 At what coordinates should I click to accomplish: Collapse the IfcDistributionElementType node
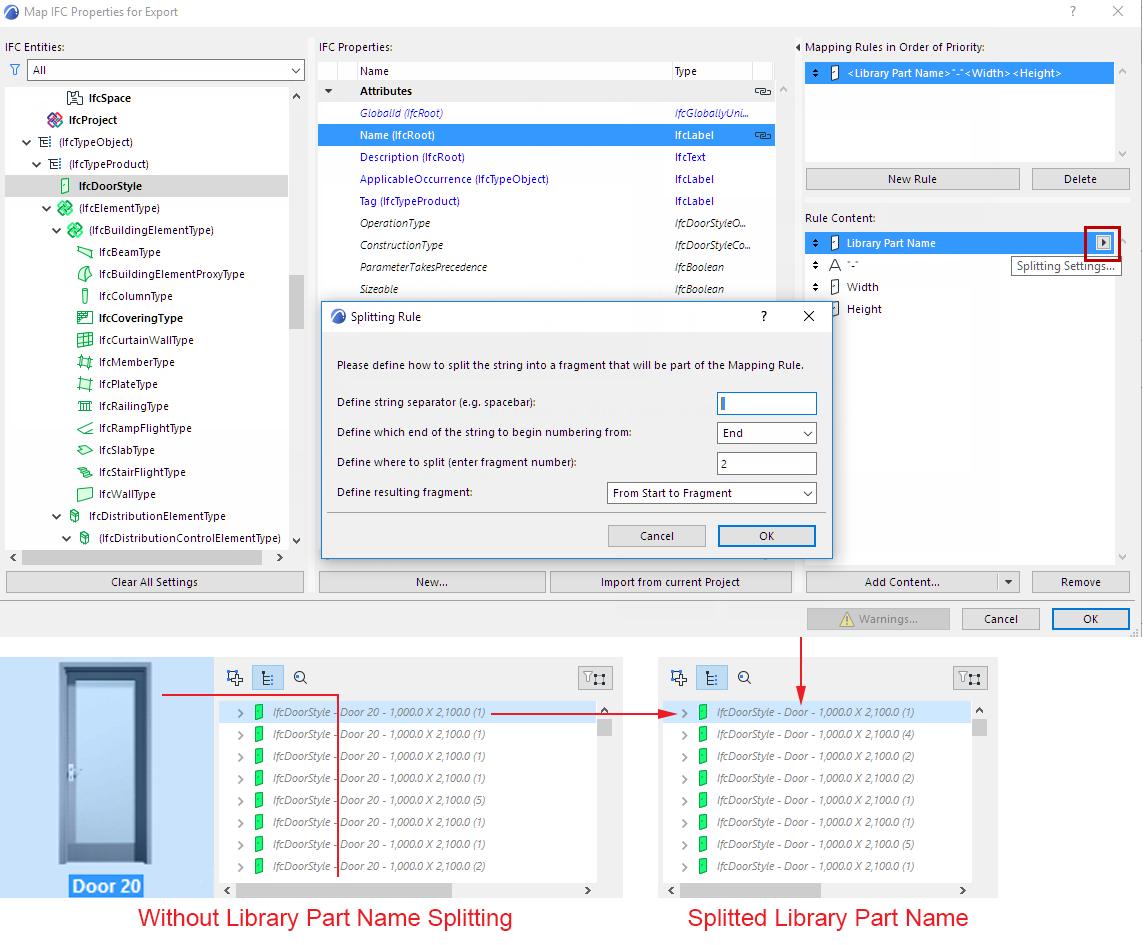[56, 516]
